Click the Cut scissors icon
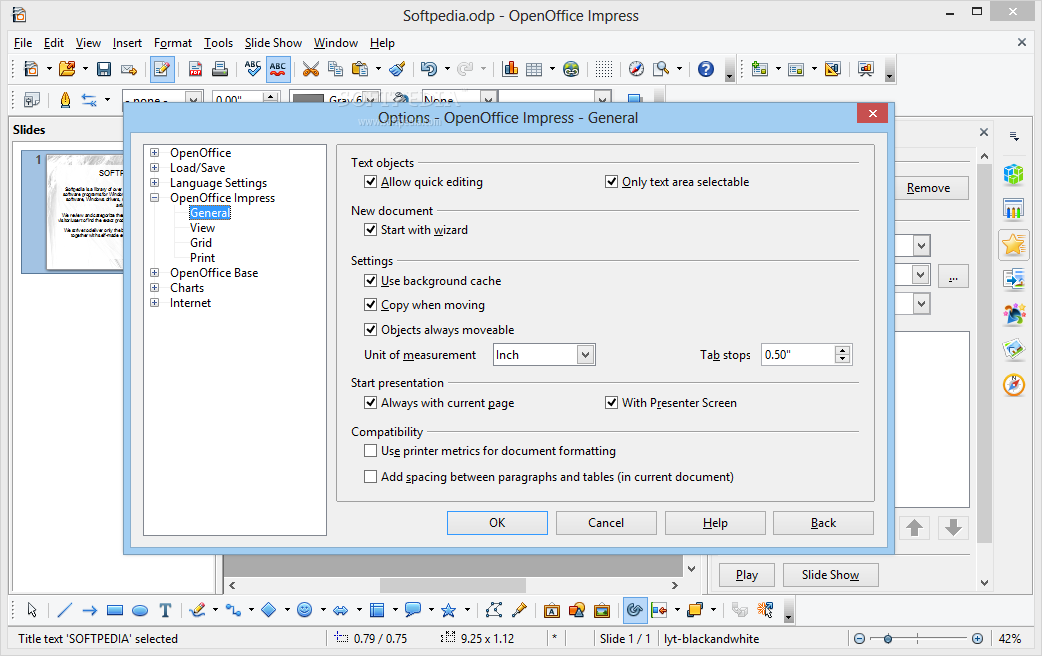This screenshot has width=1042, height=656. [310, 69]
